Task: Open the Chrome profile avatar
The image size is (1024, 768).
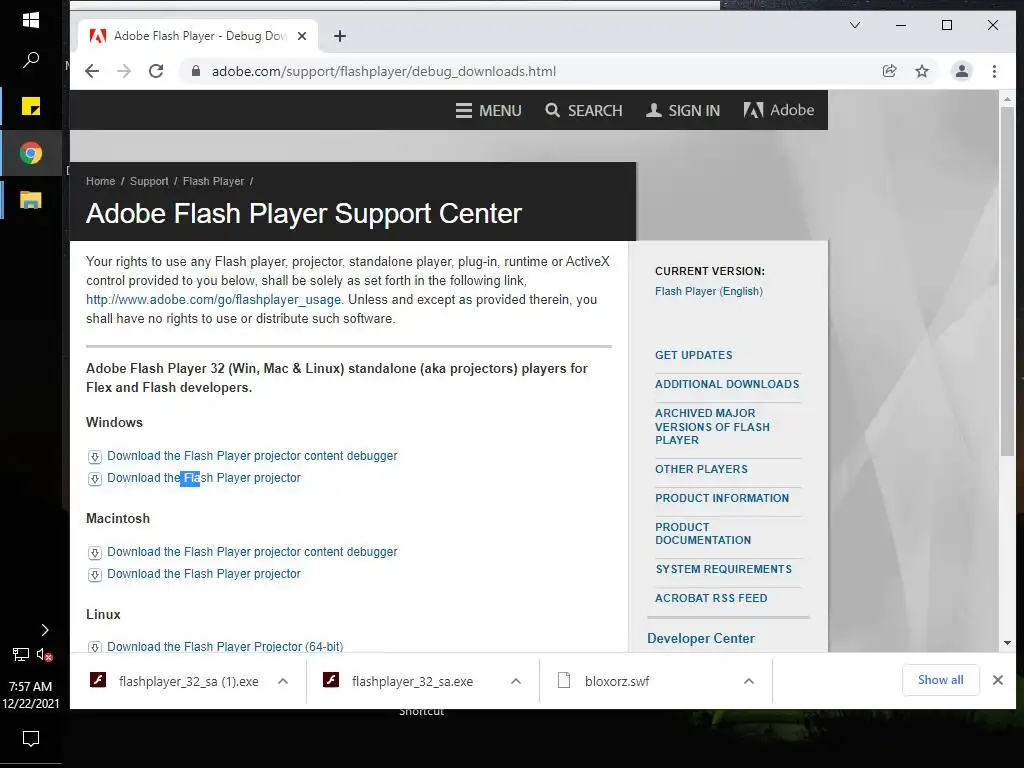Action: point(961,71)
